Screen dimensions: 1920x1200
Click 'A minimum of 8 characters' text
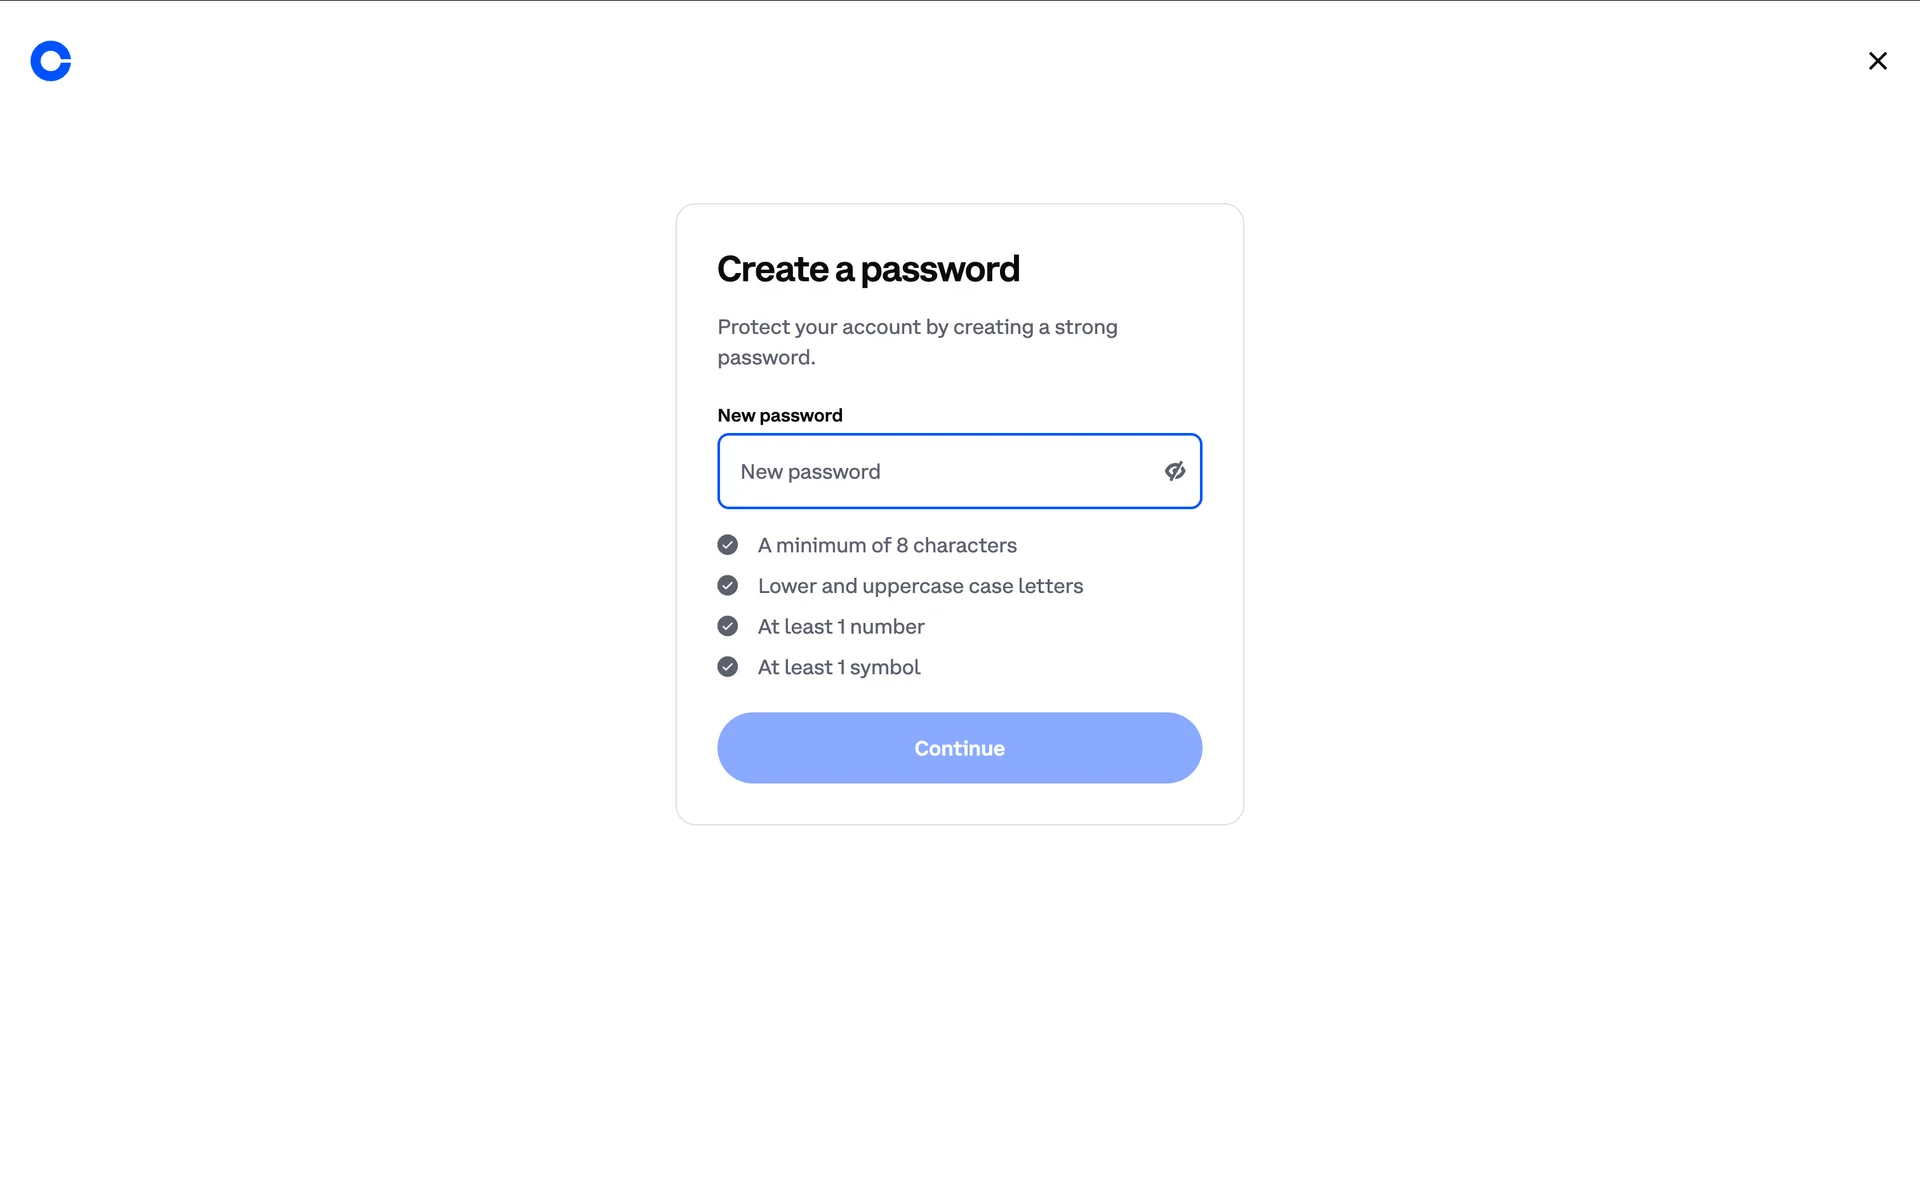pos(887,545)
